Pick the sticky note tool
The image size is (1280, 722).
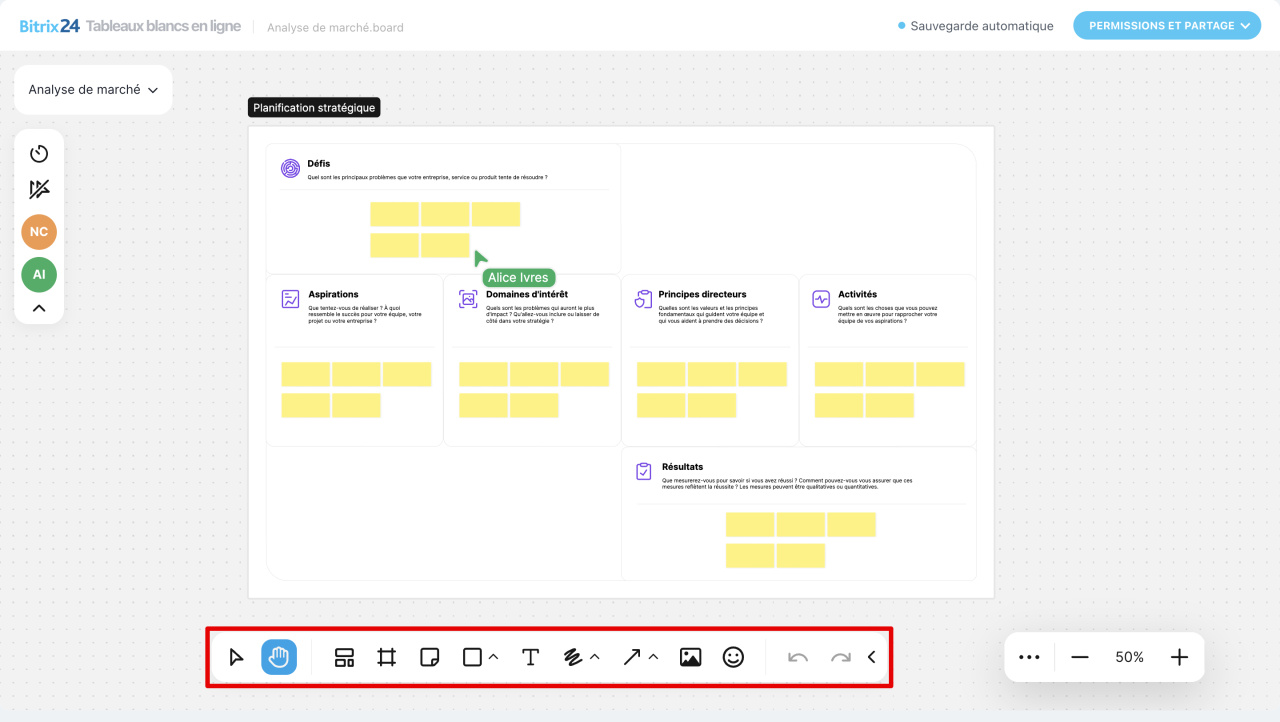(x=430, y=657)
